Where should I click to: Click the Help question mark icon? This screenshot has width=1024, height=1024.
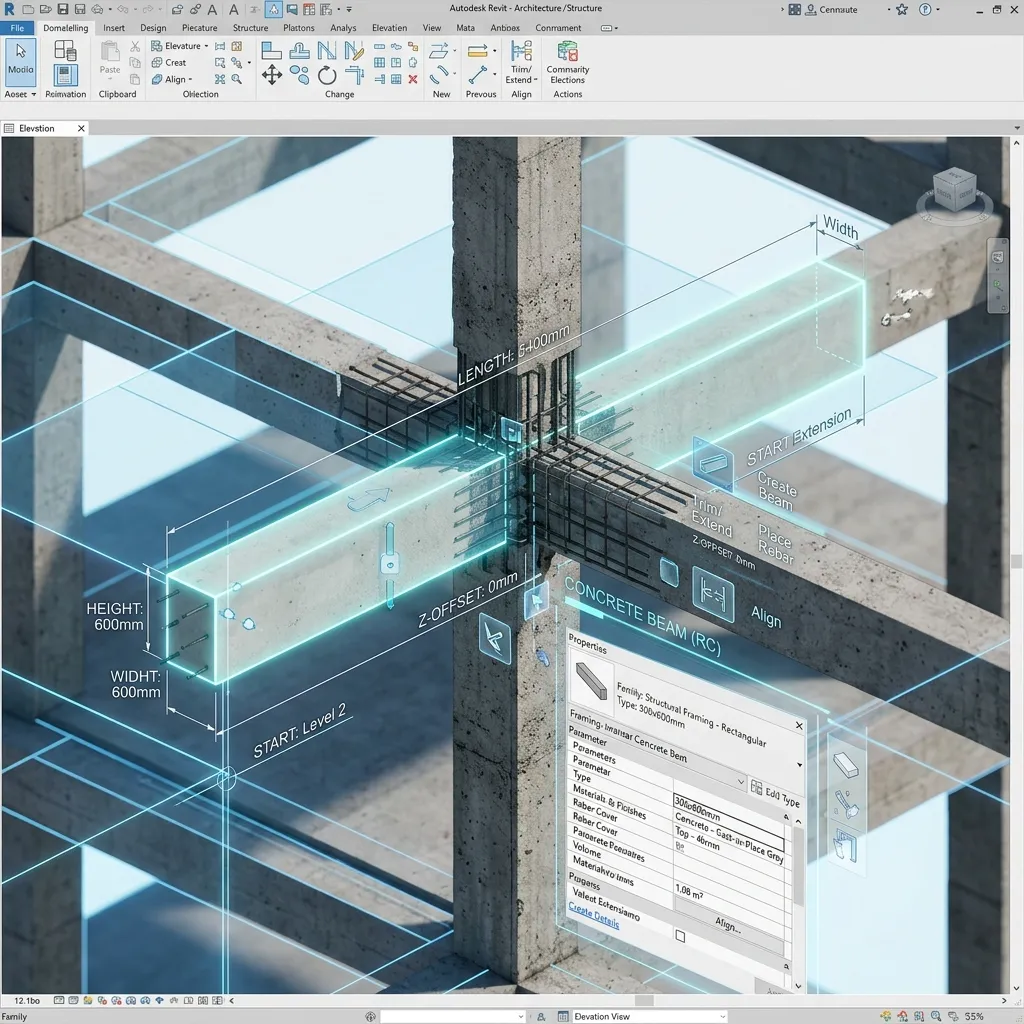coord(925,9)
